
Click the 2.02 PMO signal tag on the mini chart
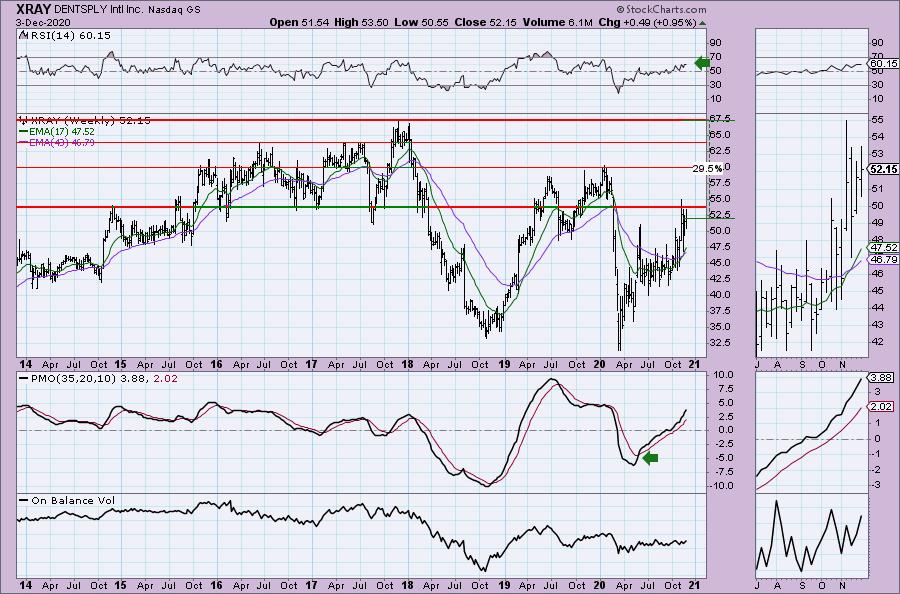pyautogui.click(x=881, y=406)
